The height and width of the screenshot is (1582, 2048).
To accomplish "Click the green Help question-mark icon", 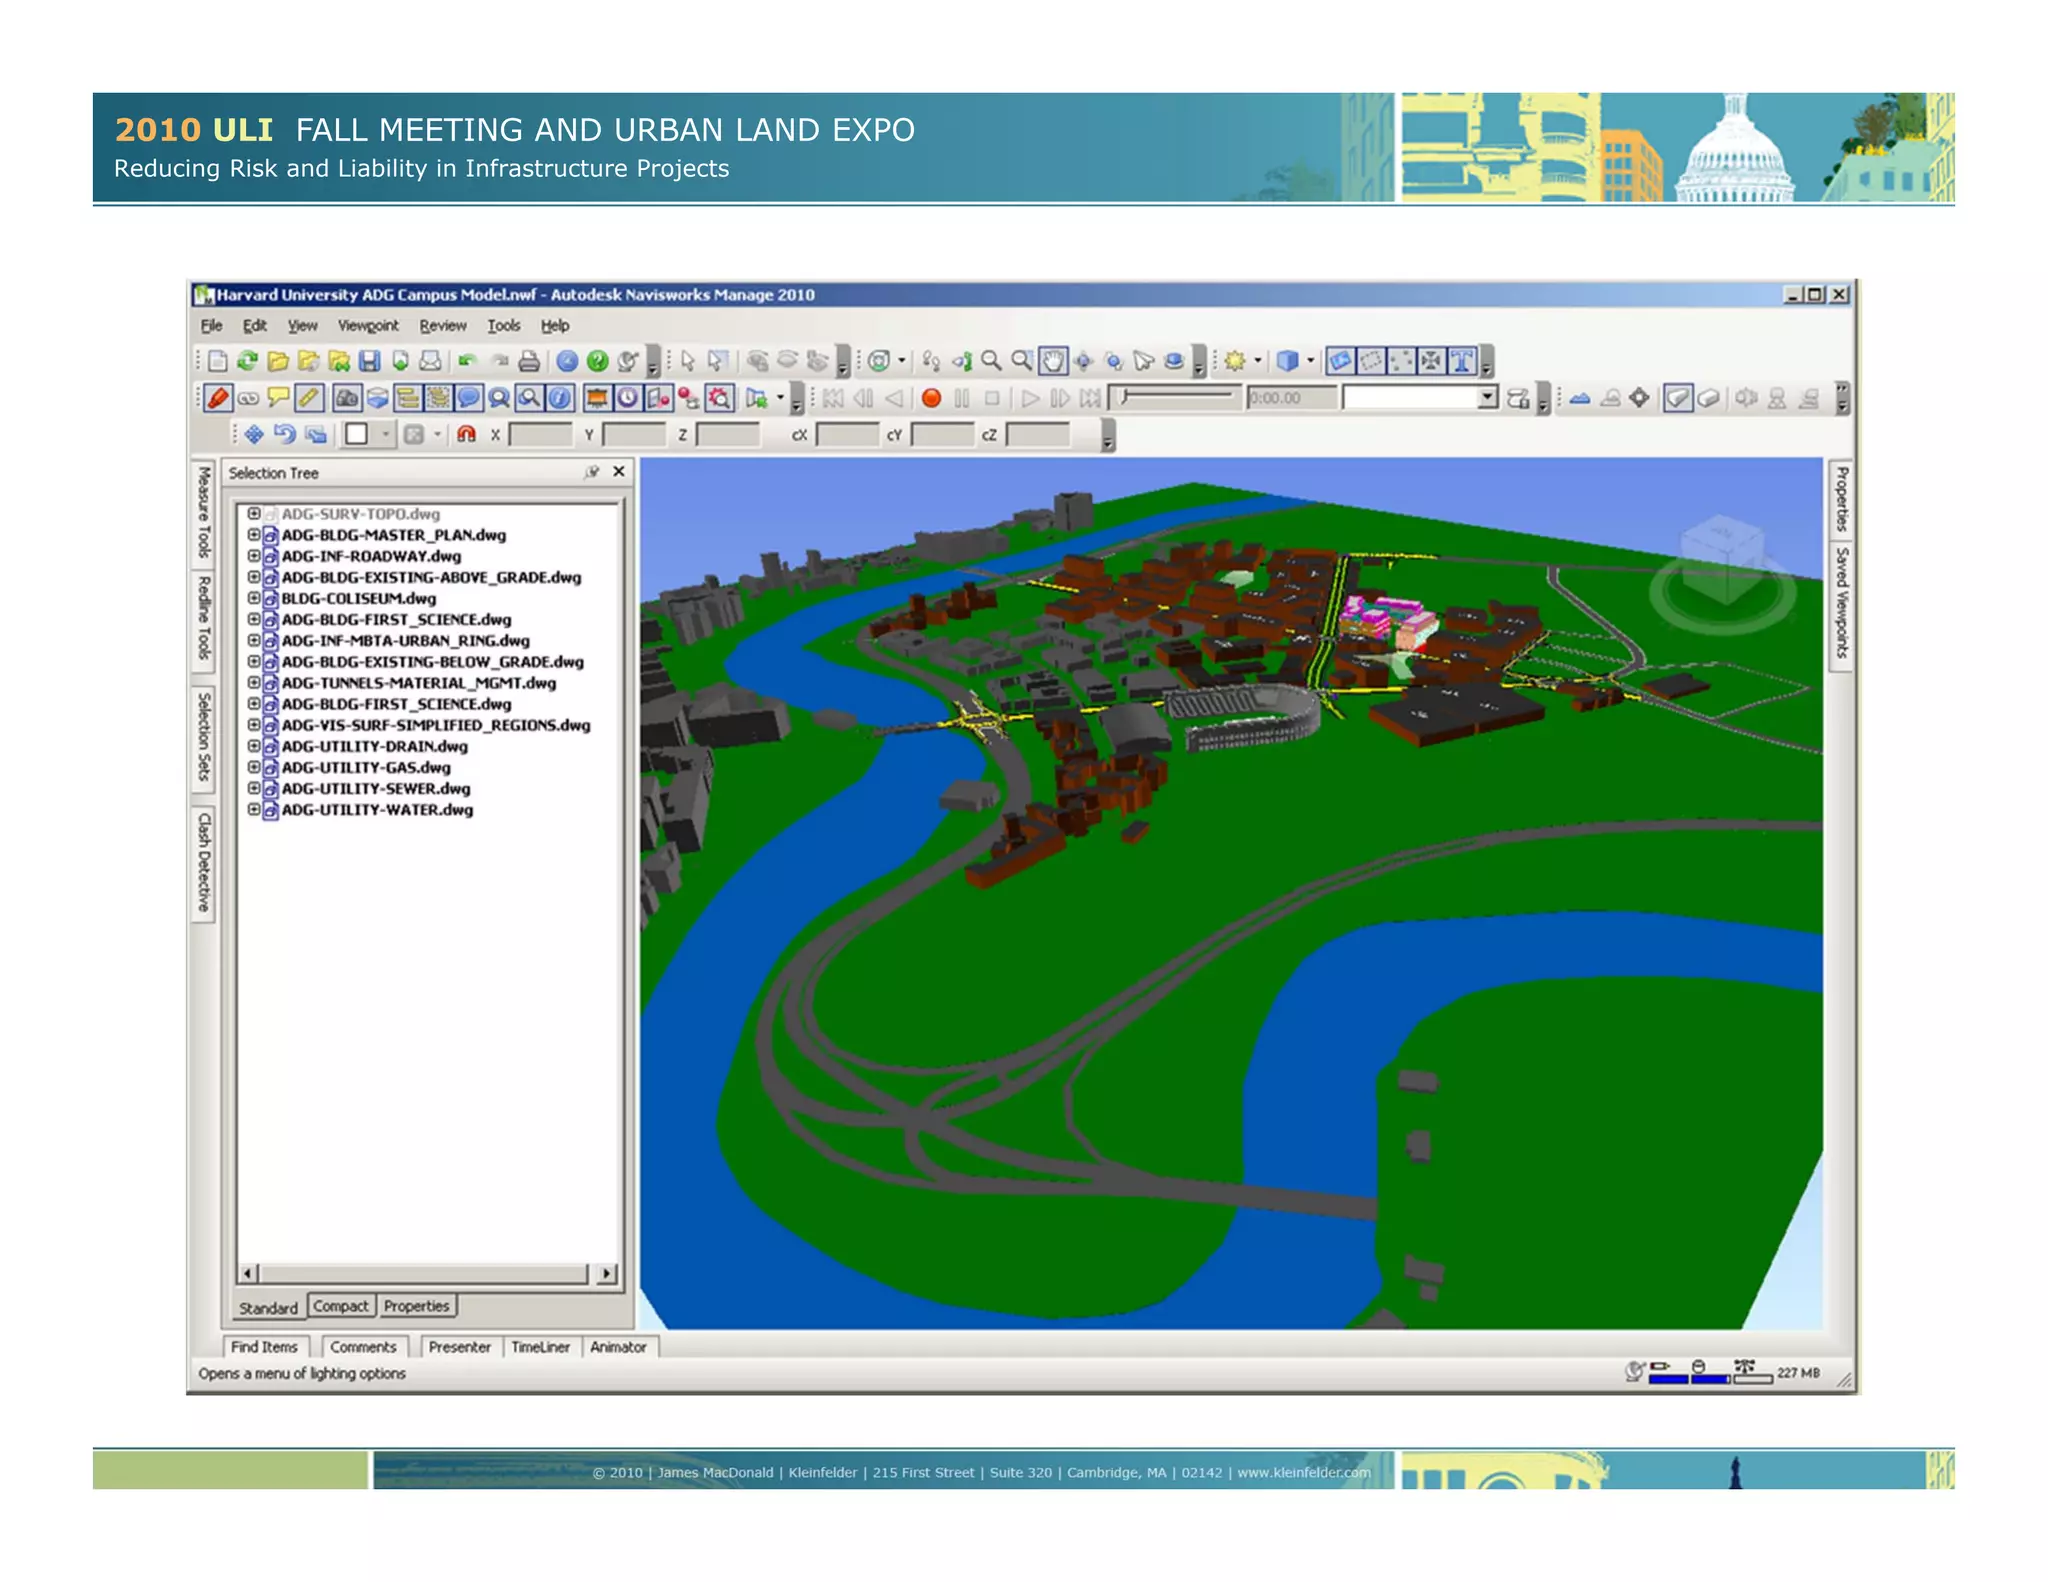I will click(597, 361).
